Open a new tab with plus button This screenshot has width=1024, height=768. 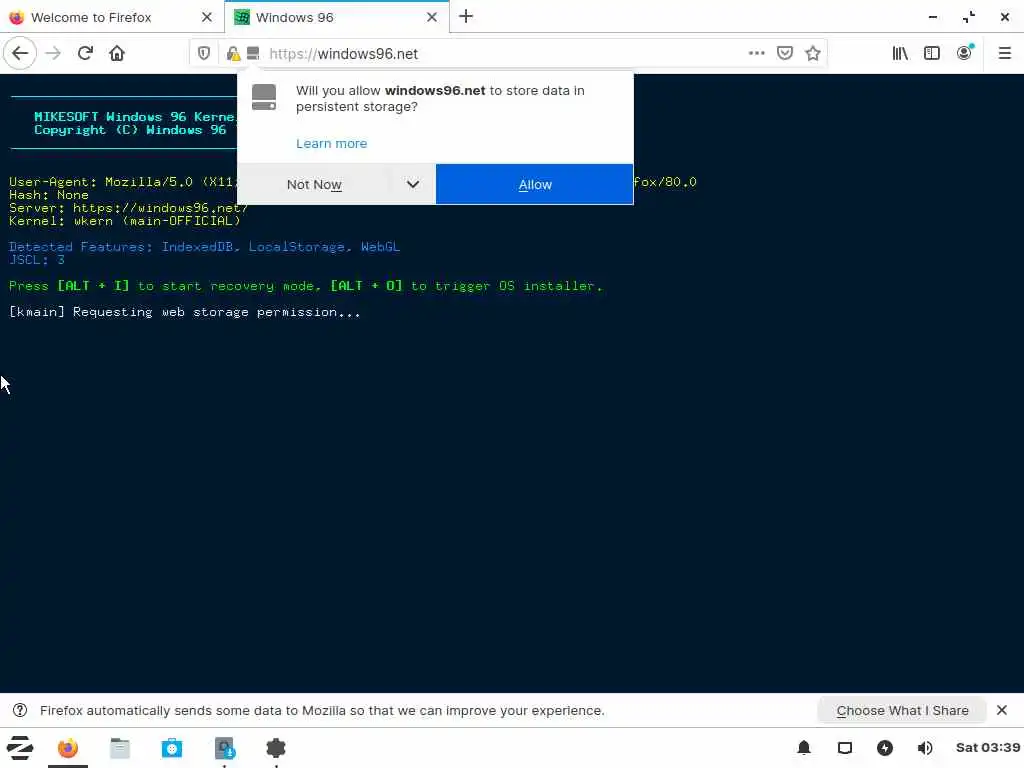[466, 17]
